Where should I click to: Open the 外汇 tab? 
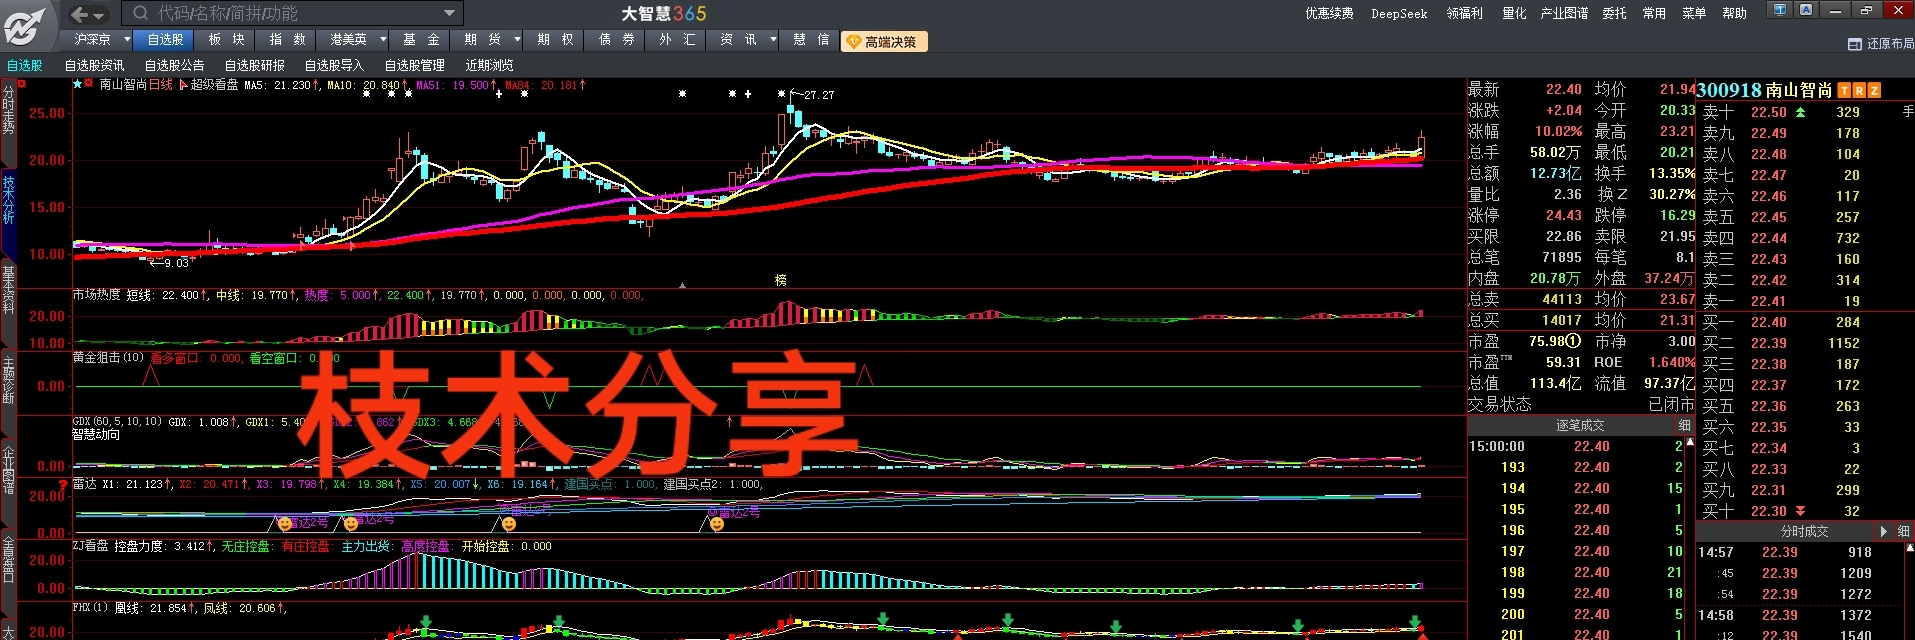677,40
